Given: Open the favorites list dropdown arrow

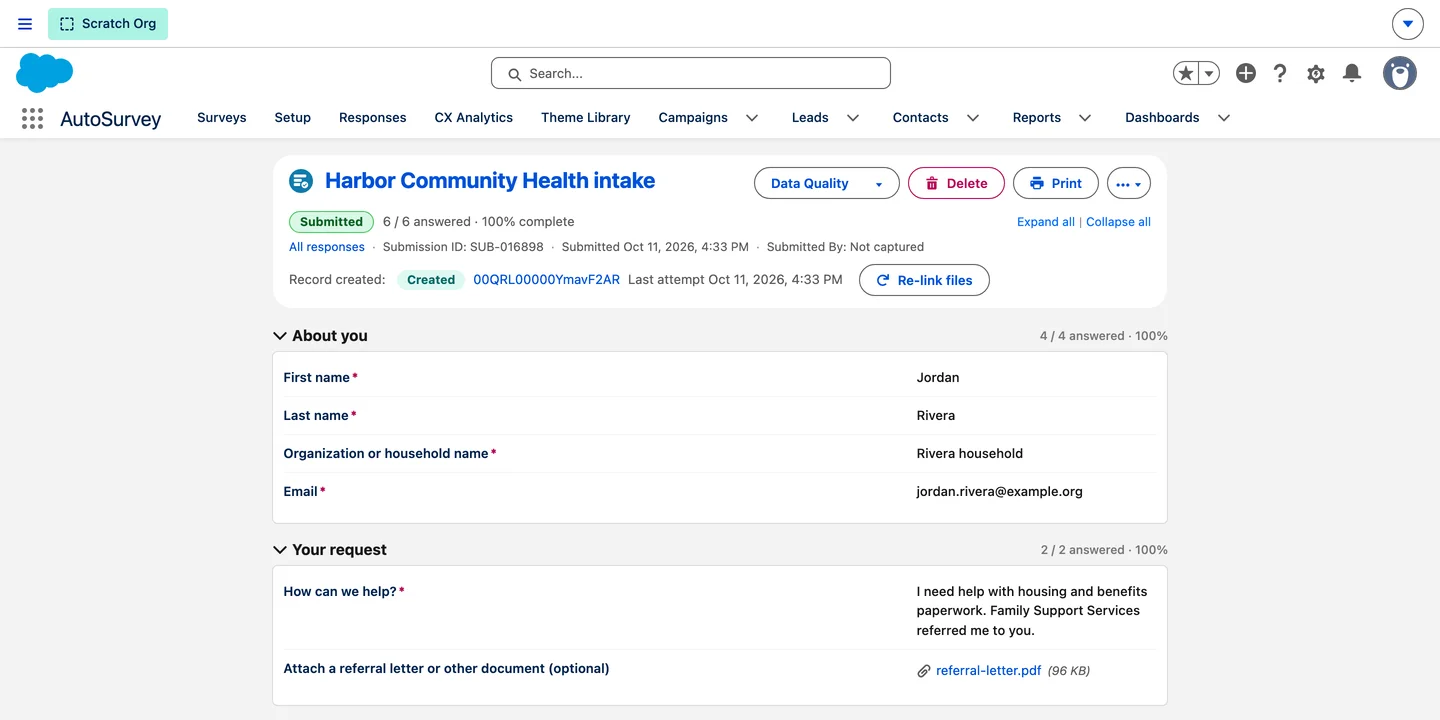Looking at the screenshot, I should [x=1209, y=73].
